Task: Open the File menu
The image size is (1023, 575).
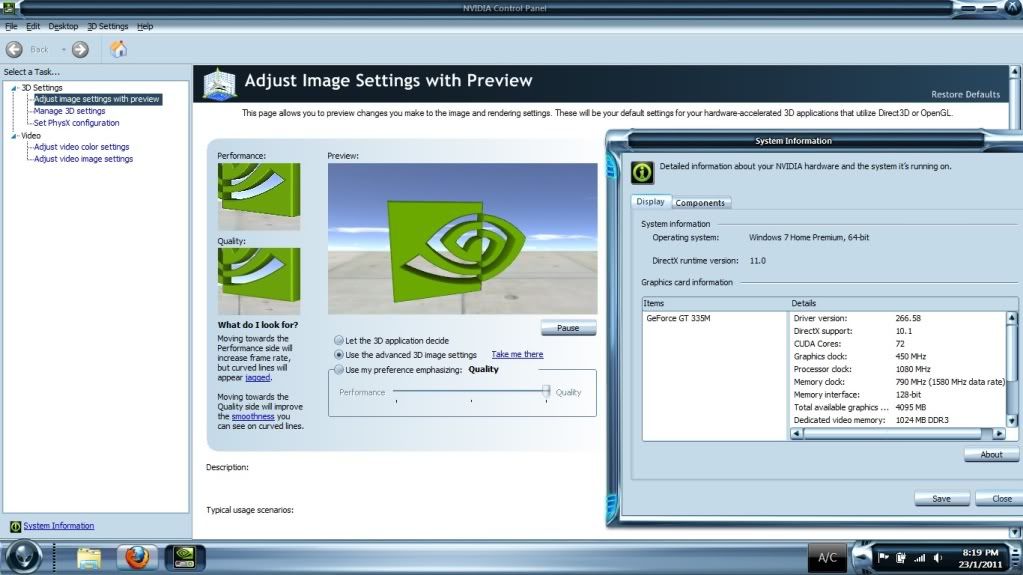Action: tap(11, 26)
